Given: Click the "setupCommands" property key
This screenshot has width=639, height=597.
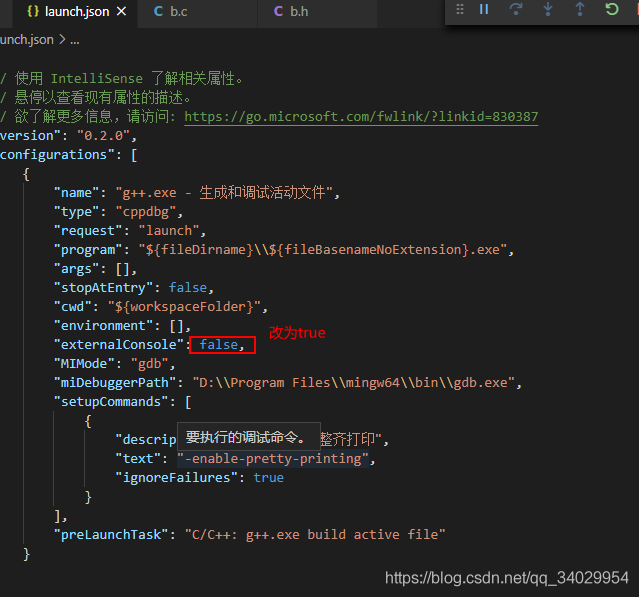Looking at the screenshot, I should pyautogui.click(x=111, y=402).
